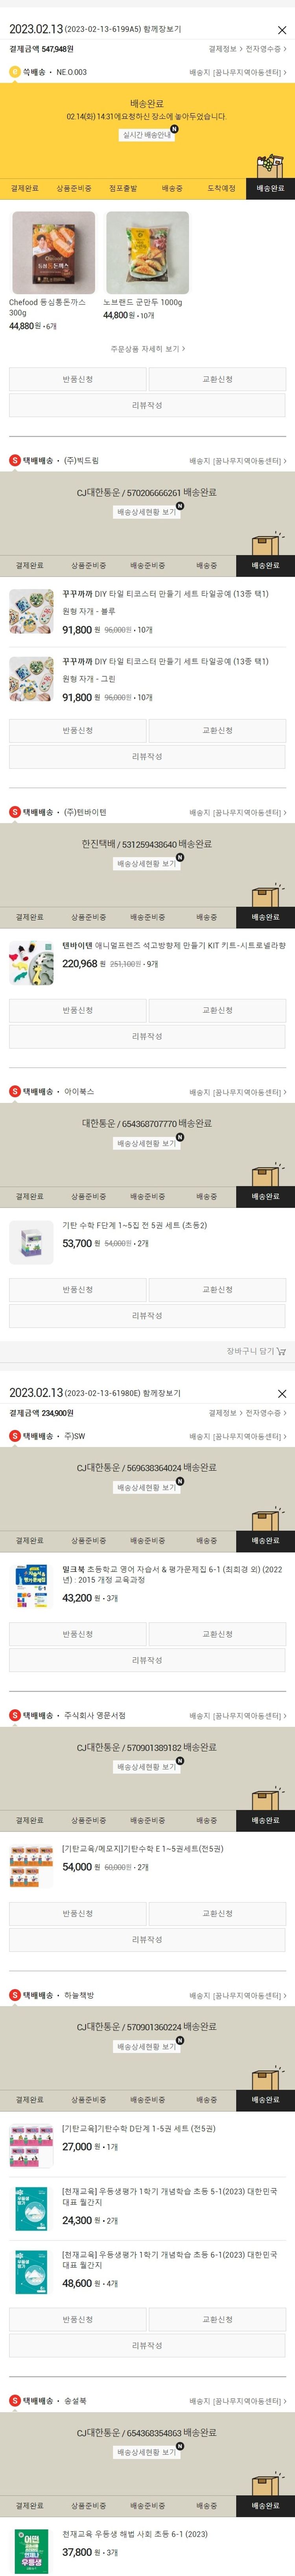Expand 주문상품 자세히 보기
295x2576 pixels.
tap(147, 349)
